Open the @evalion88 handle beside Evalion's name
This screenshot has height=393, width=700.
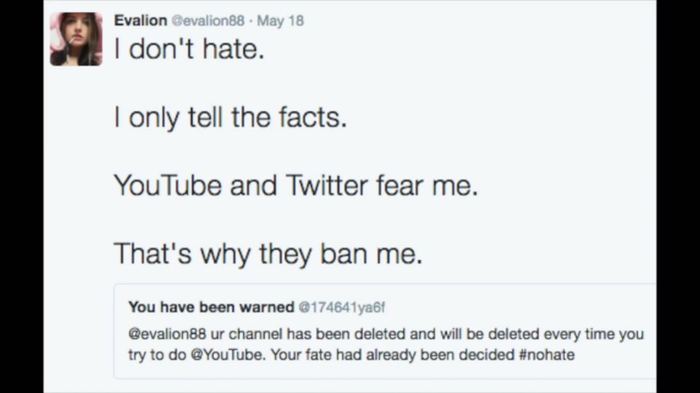pos(208,21)
